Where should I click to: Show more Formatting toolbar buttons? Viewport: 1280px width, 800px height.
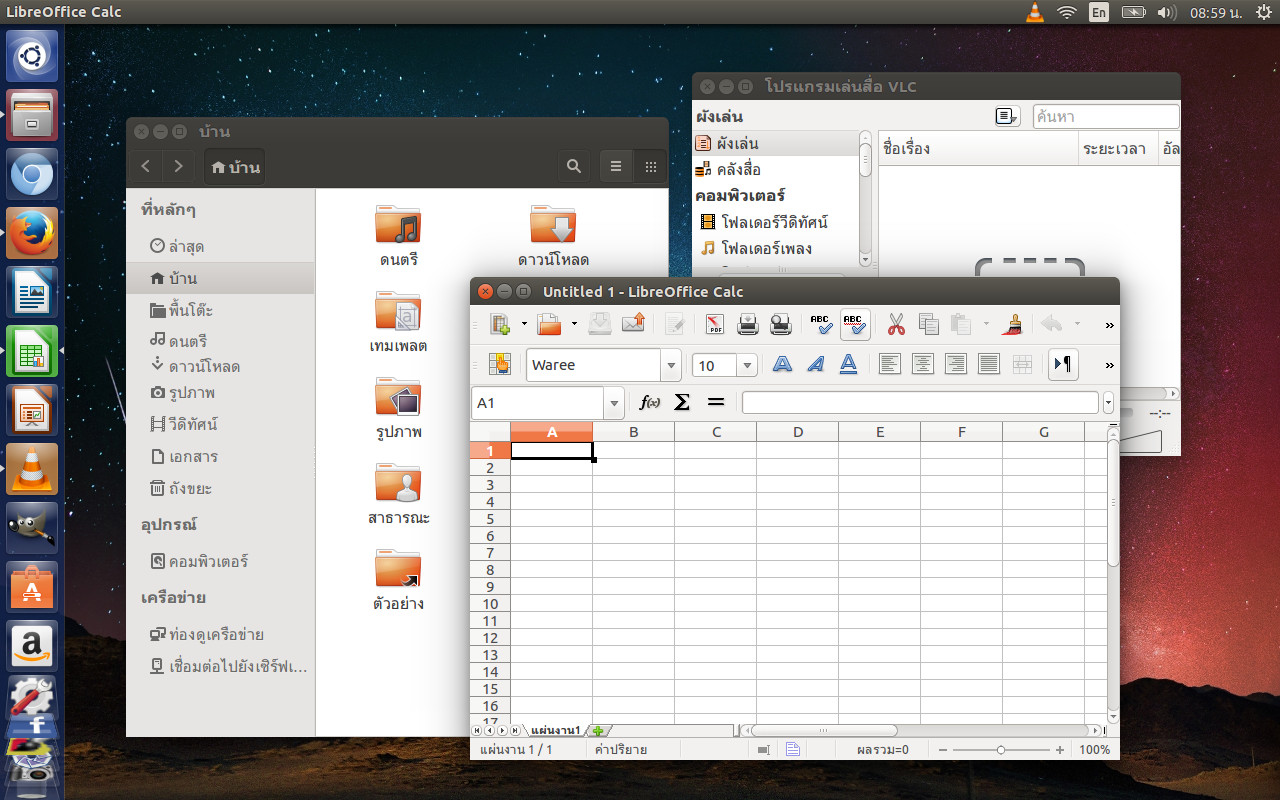coord(1109,365)
